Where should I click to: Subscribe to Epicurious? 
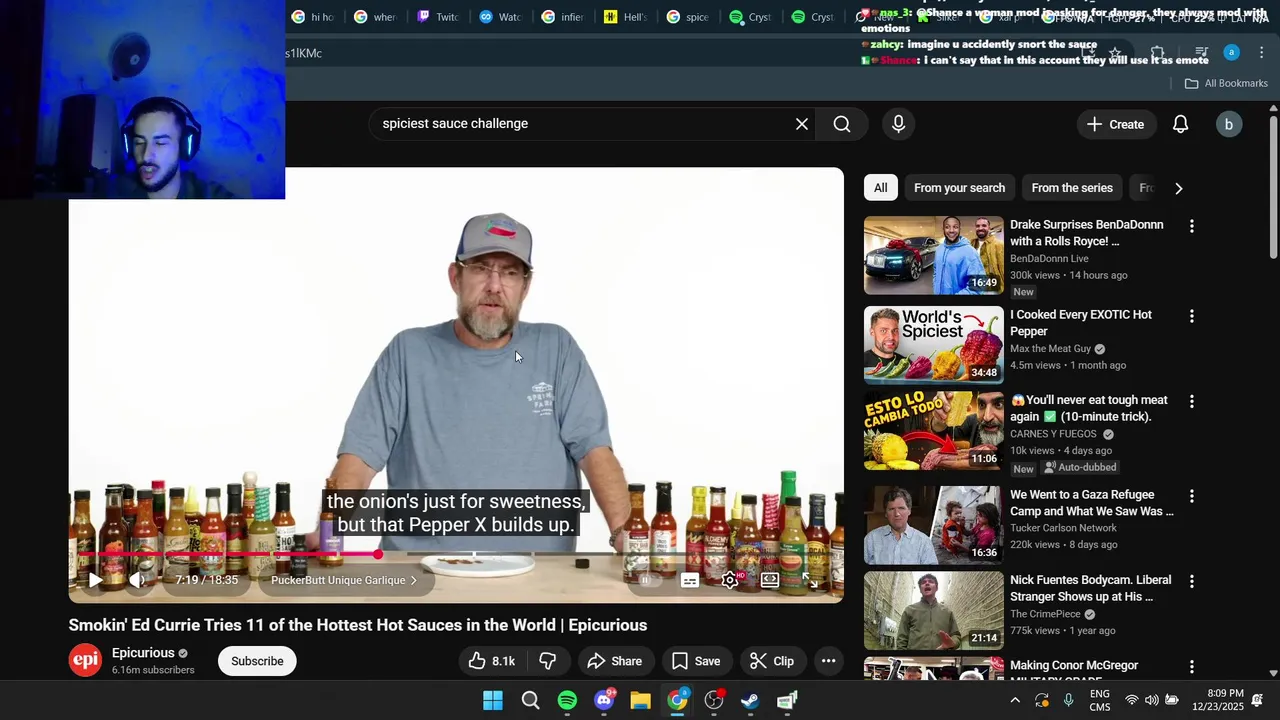[257, 661]
